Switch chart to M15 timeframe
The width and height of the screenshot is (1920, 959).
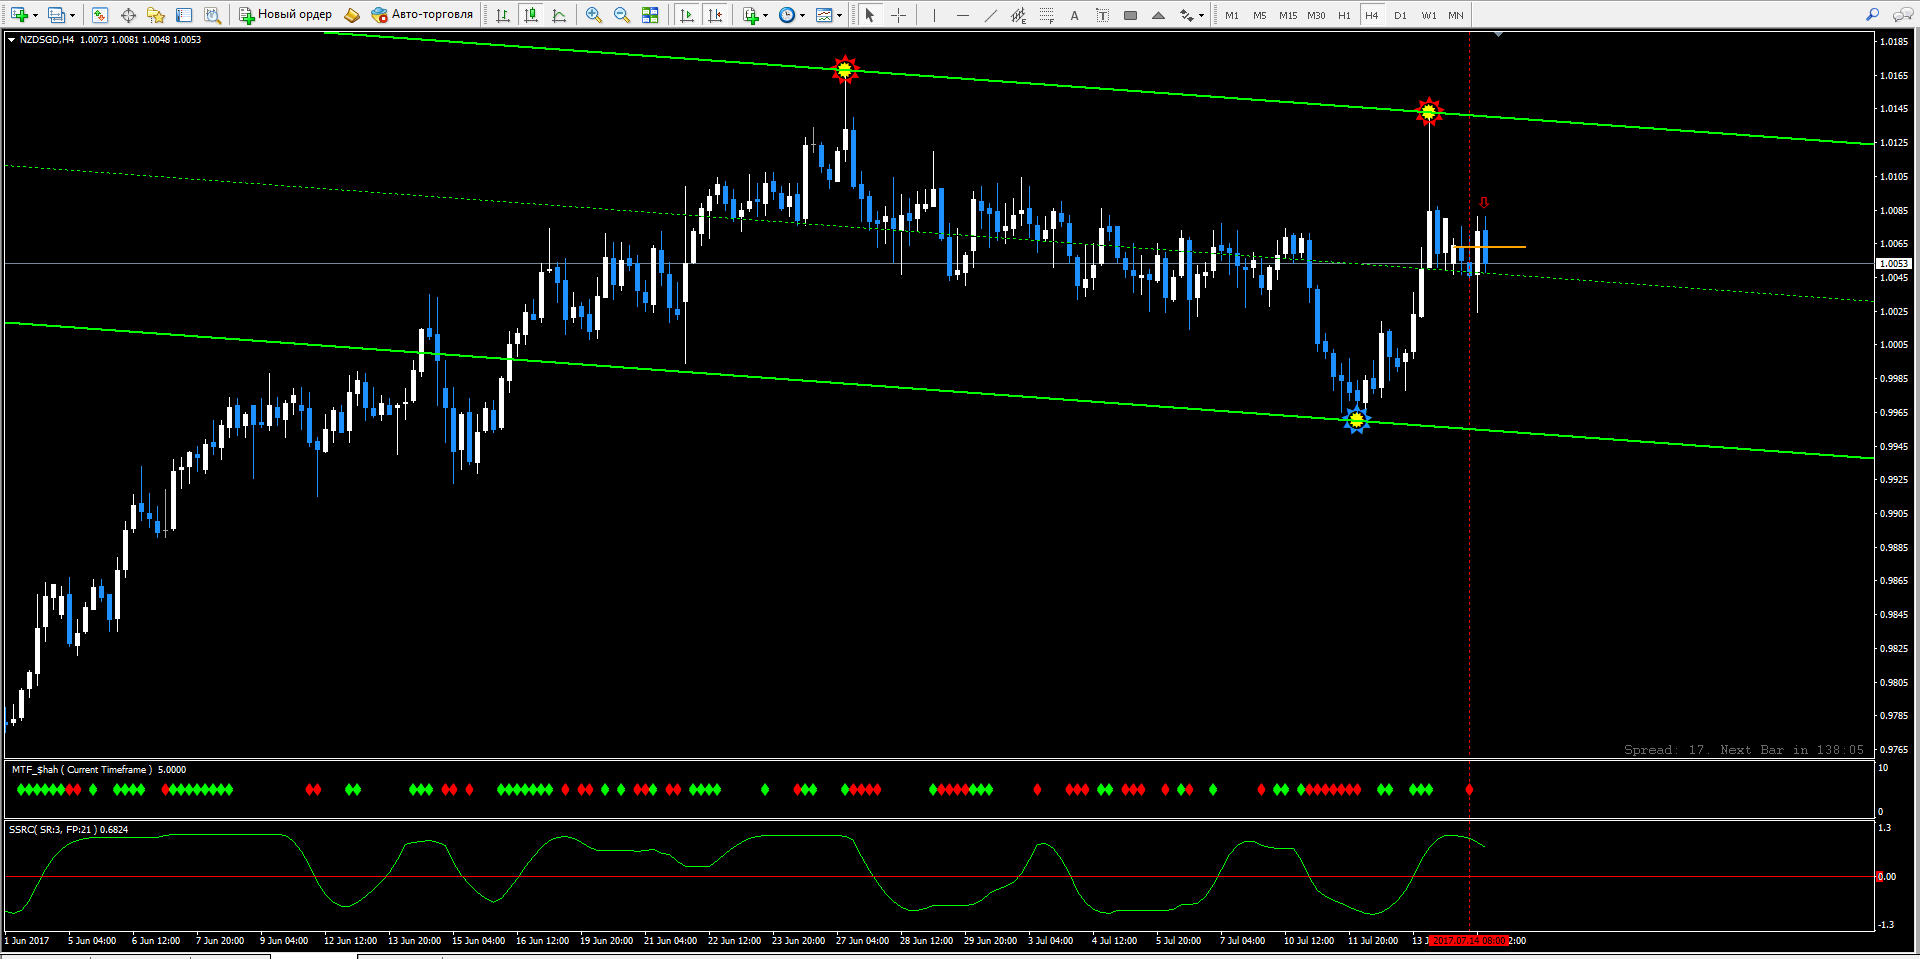click(x=1288, y=15)
